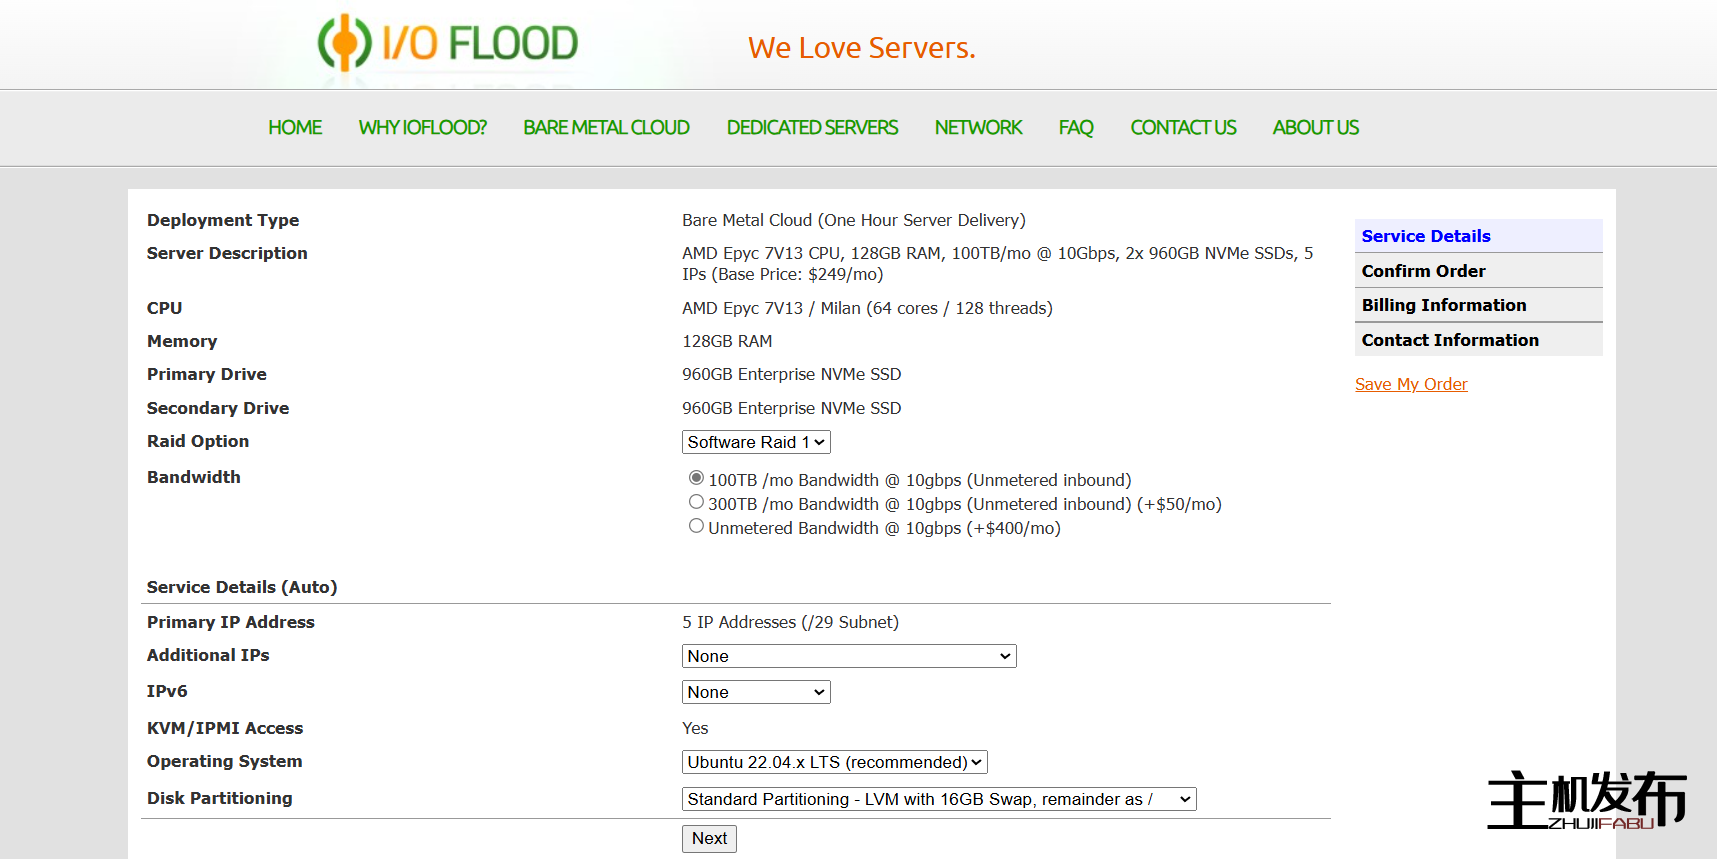The image size is (1717, 859).
Task: Go to CONTACT US page
Action: pyautogui.click(x=1183, y=128)
